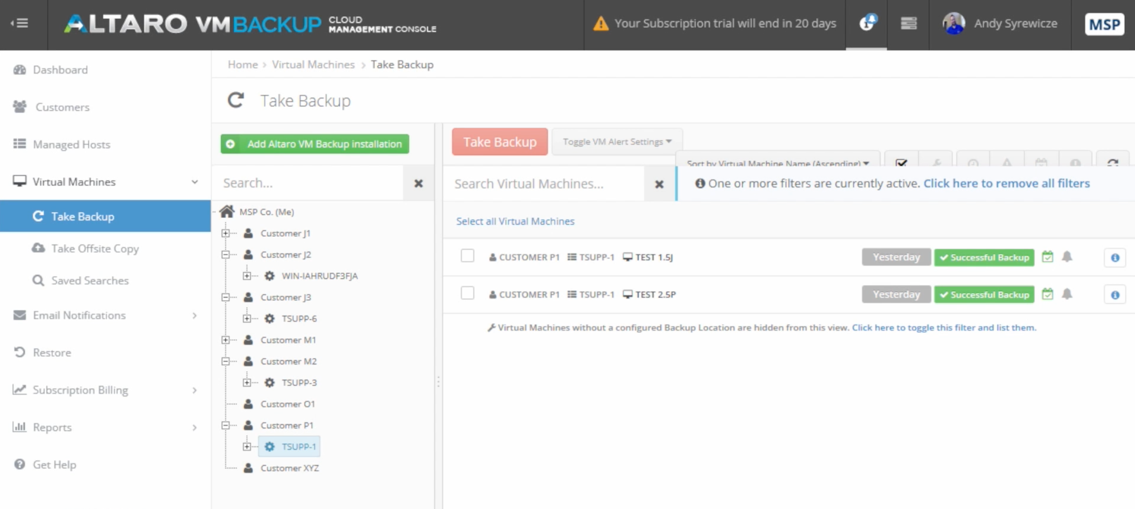
Task: Go to Home breadcrumb link
Action: click(x=242, y=64)
